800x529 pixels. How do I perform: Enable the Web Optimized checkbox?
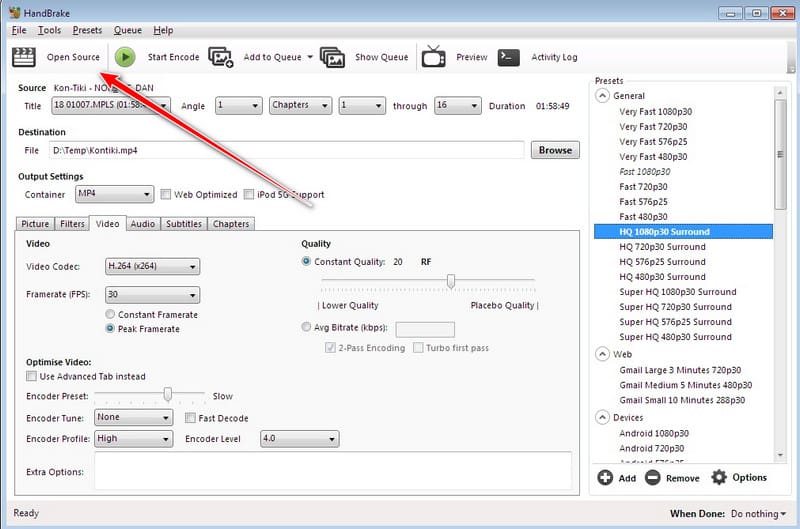pos(166,194)
